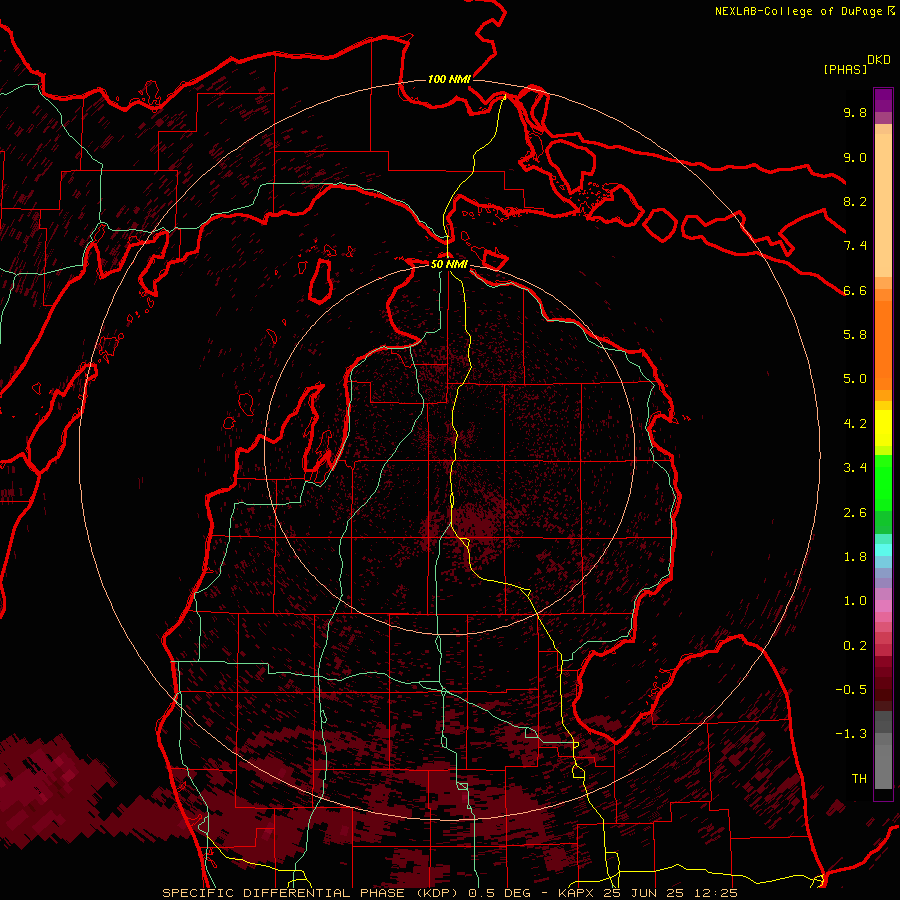This screenshot has width=900, height=900.
Task: Click the 1.8 scale value
Action: click(x=855, y=557)
